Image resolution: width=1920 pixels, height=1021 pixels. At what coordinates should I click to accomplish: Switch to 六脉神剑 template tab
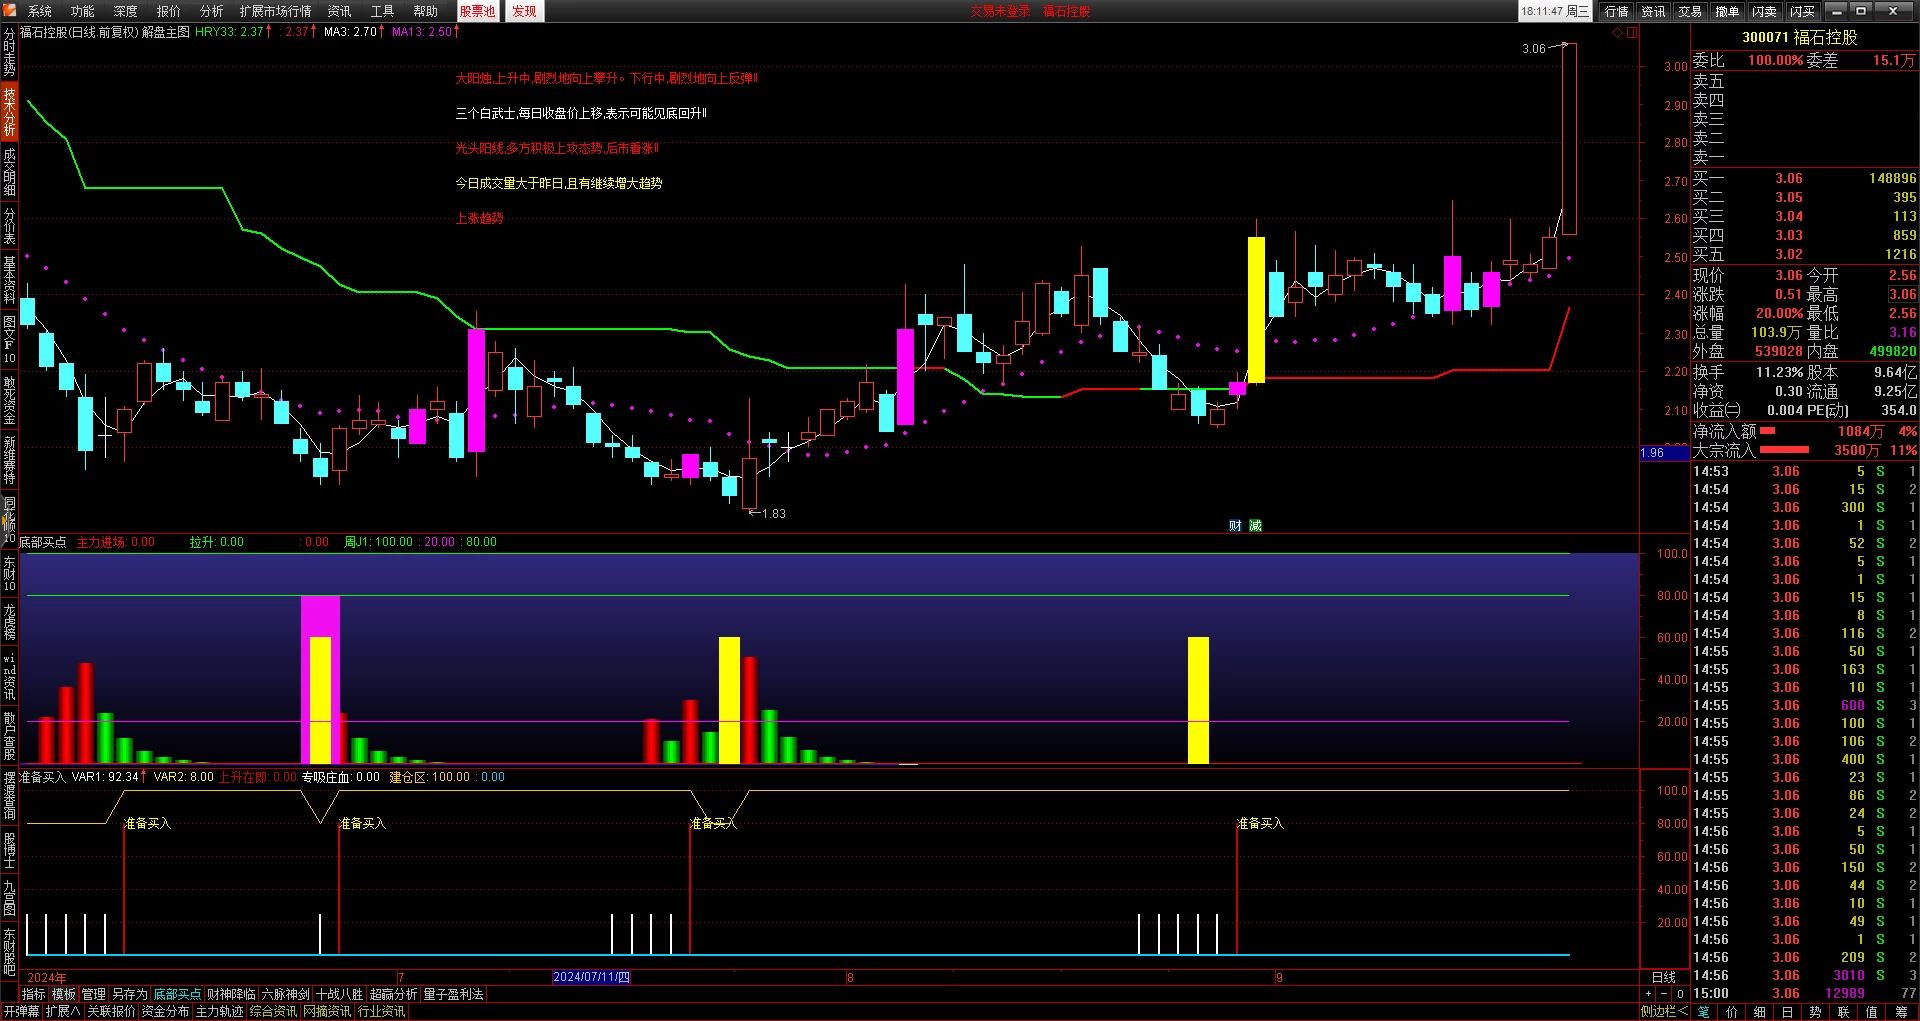[285, 994]
